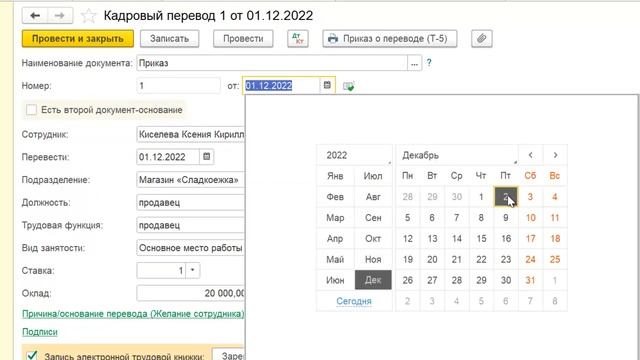
Task: Pick December 26 in calendar
Action: point(408,280)
